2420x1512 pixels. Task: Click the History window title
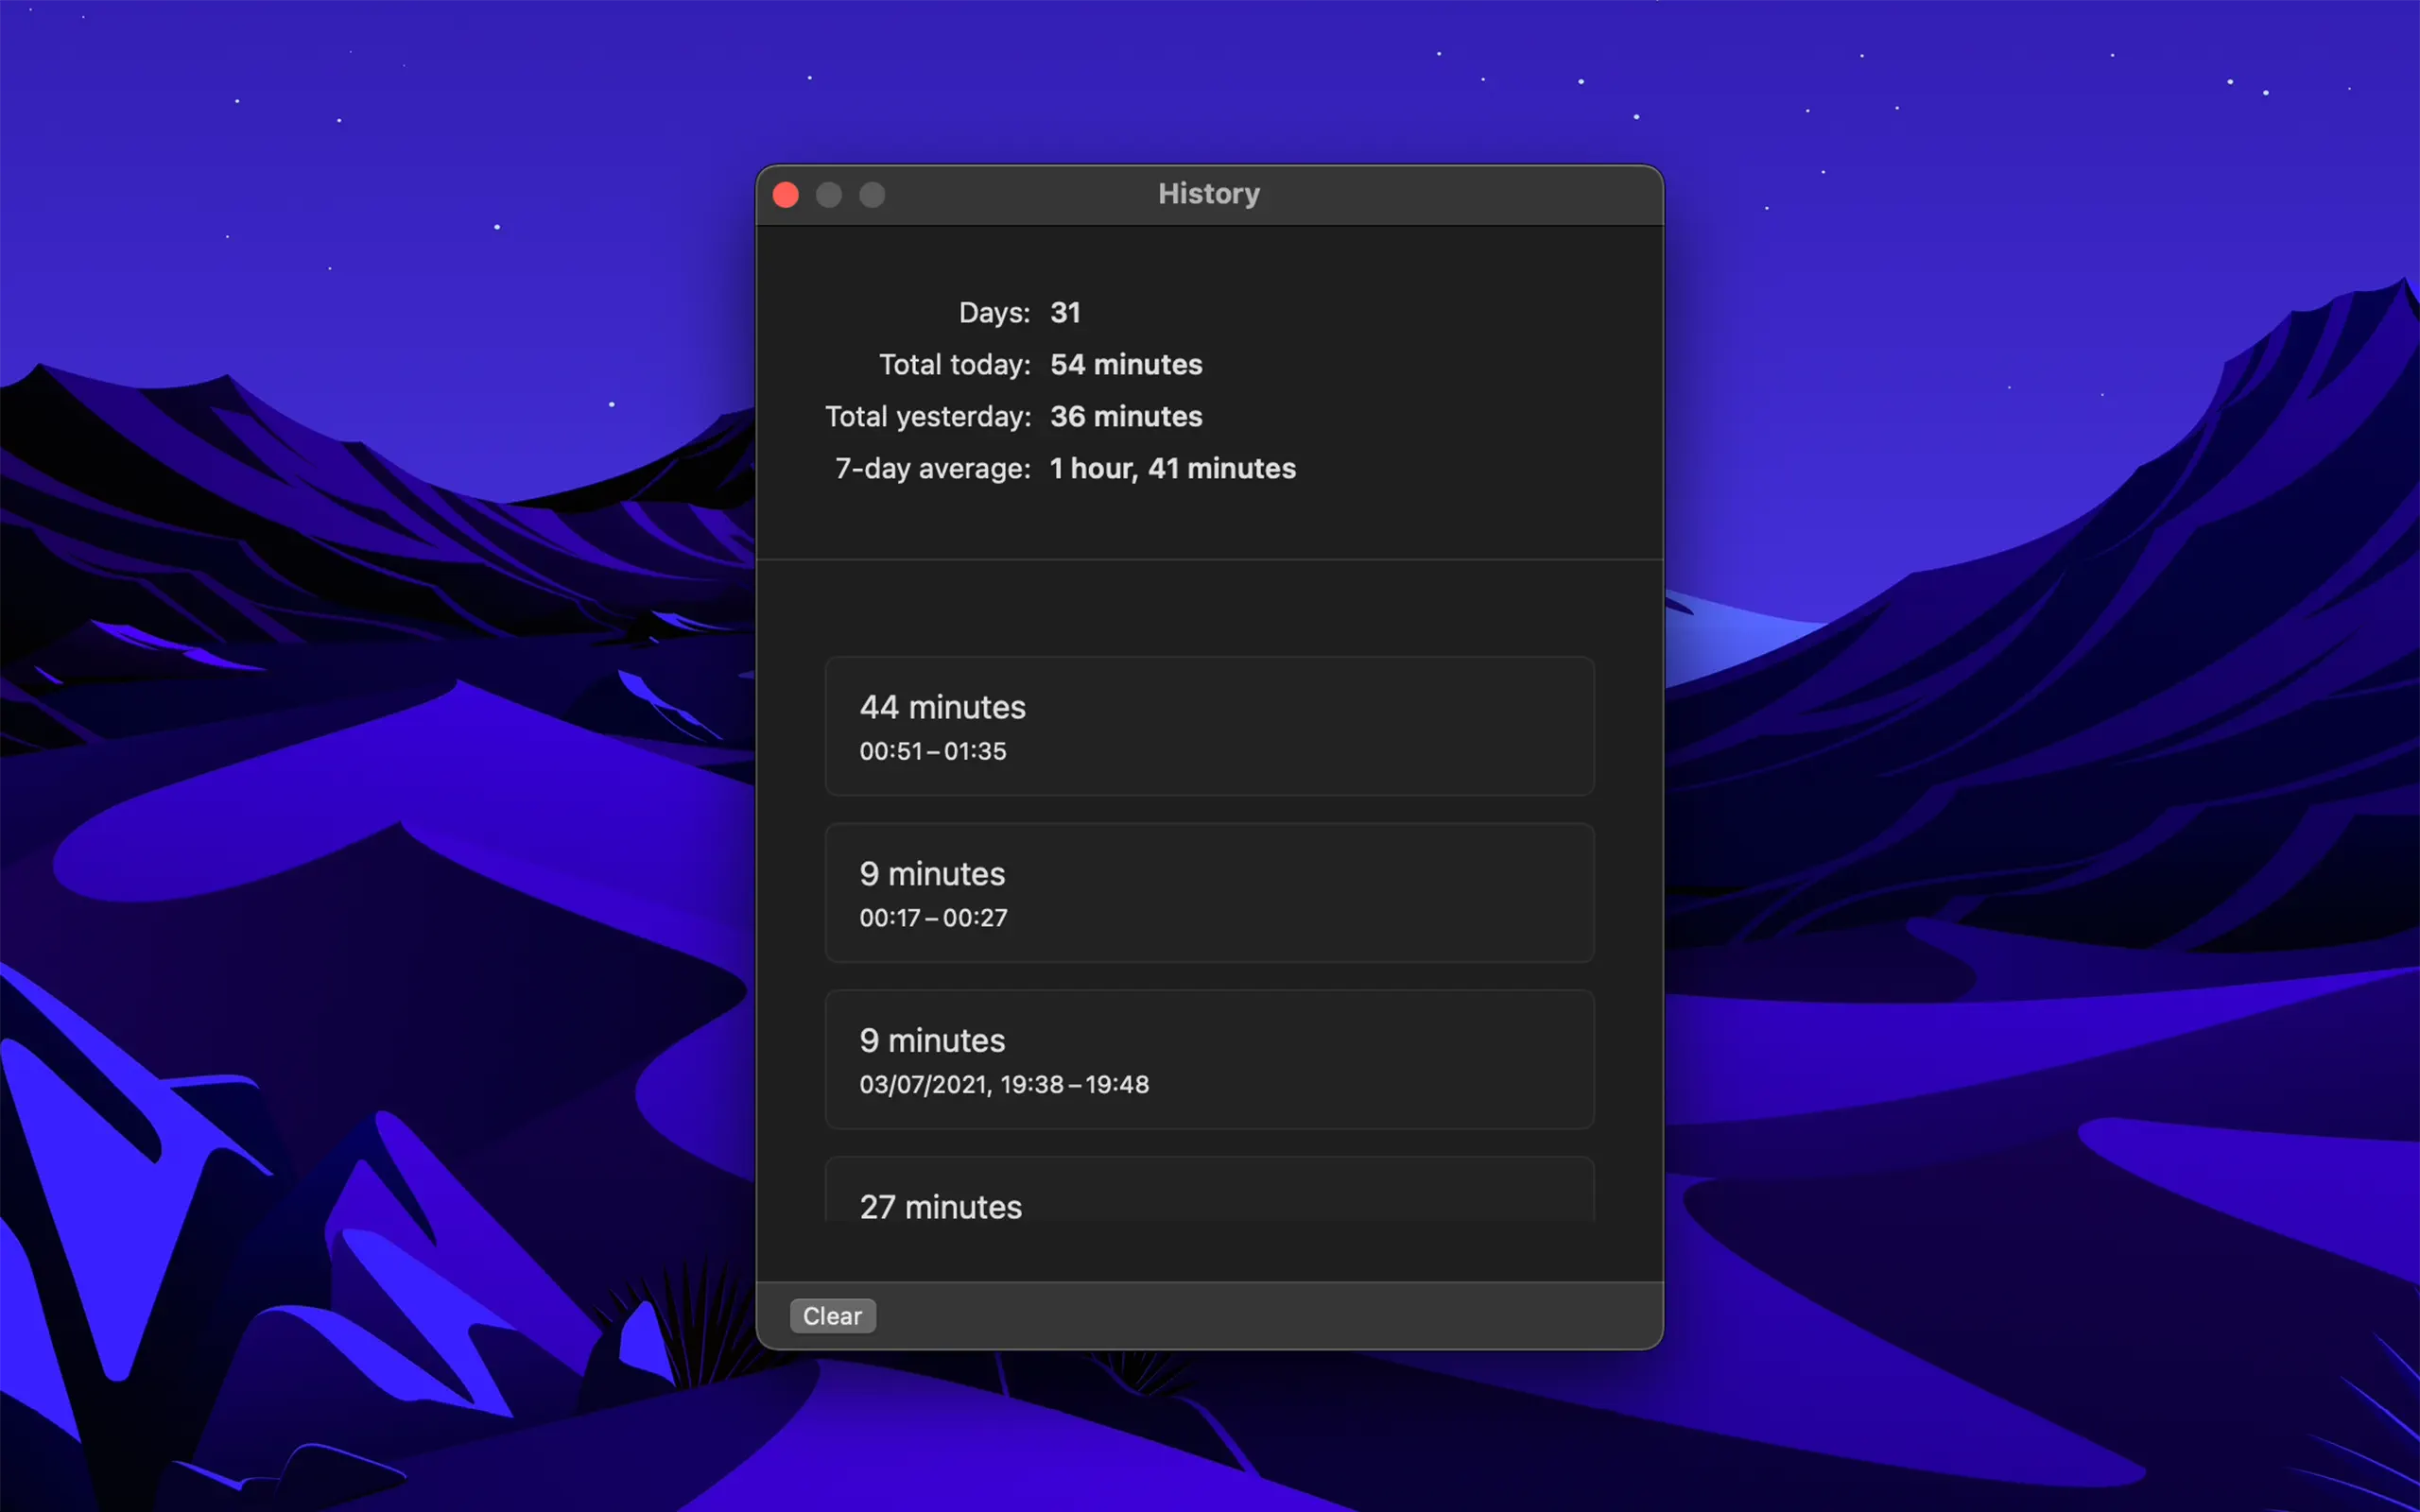tap(1208, 194)
